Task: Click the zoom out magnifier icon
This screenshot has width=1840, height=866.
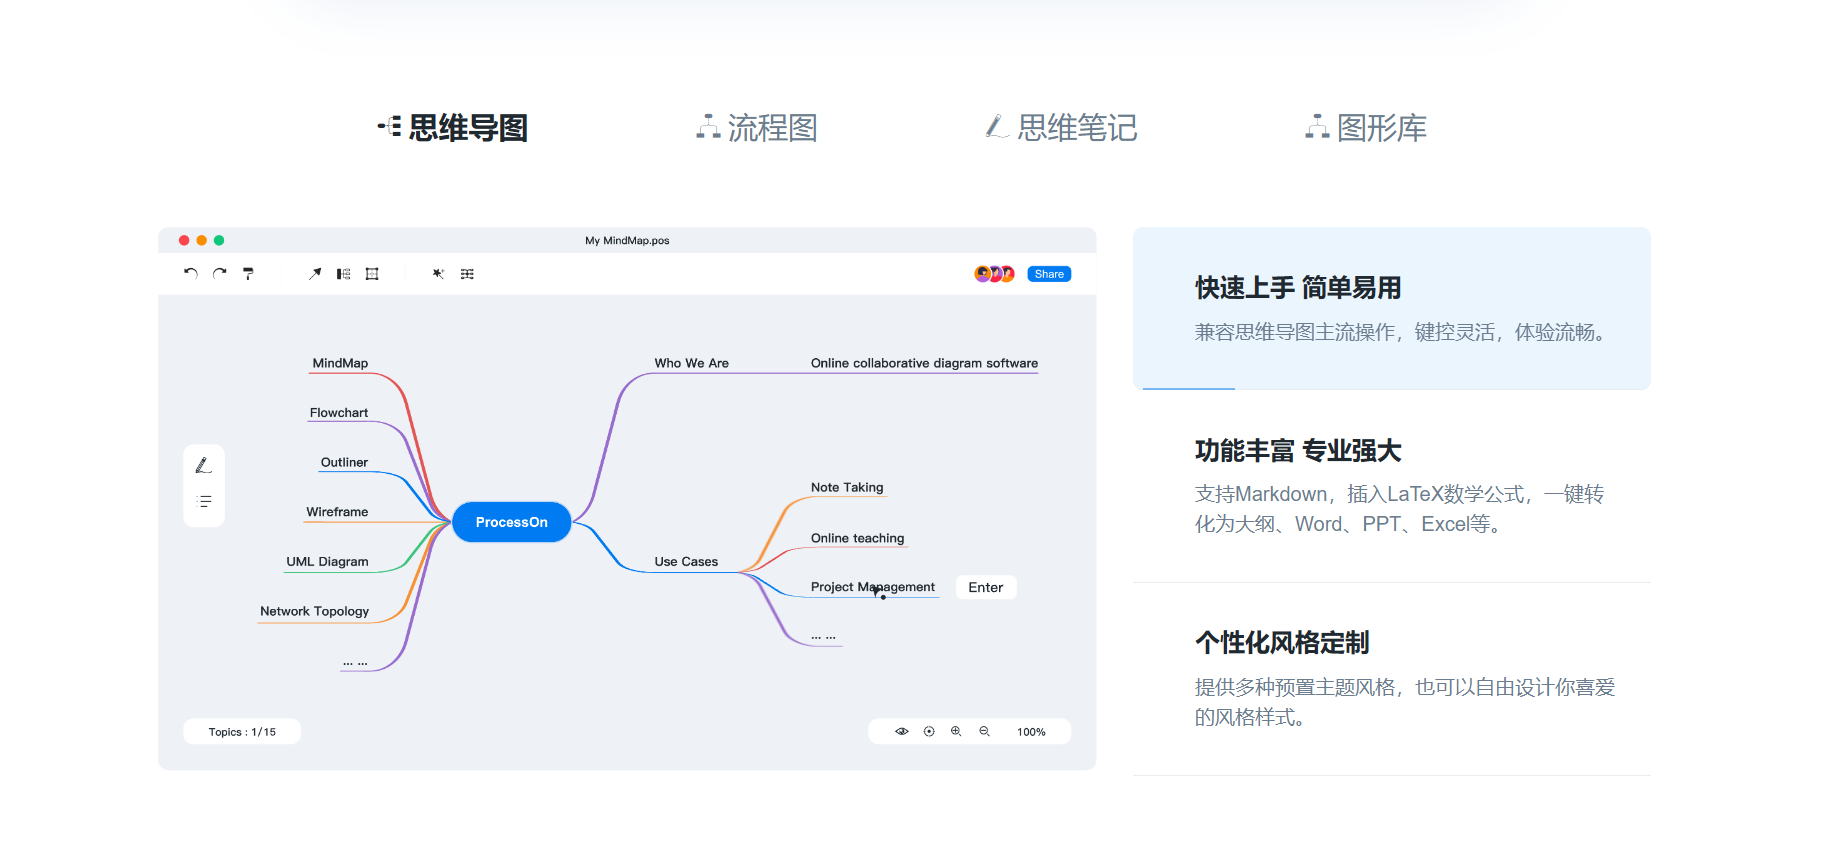Action: pyautogui.click(x=984, y=731)
